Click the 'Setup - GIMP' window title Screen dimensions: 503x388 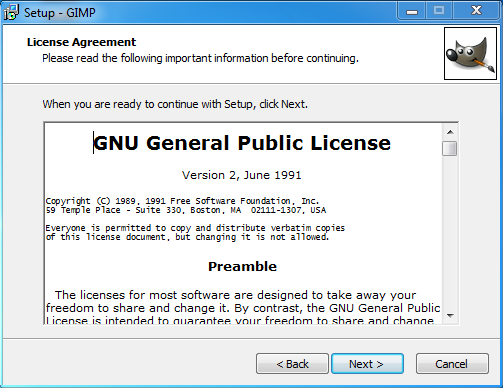[x=60, y=13]
